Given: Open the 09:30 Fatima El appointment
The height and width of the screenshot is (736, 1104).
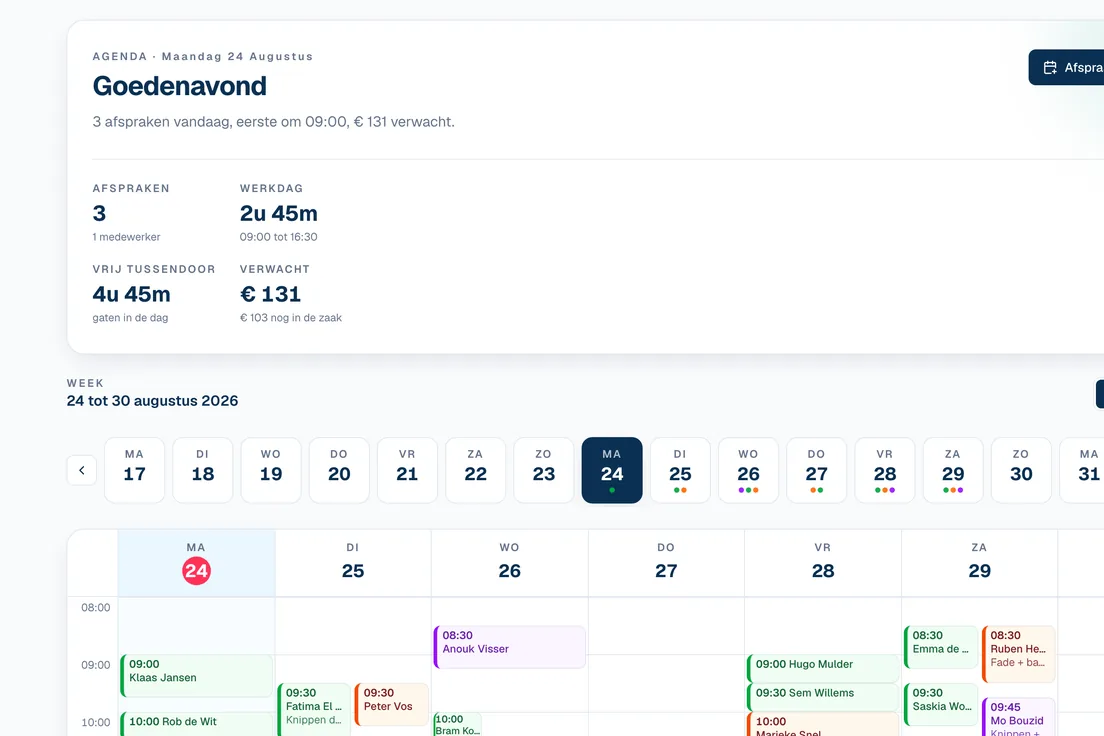Looking at the screenshot, I should tap(314, 709).
